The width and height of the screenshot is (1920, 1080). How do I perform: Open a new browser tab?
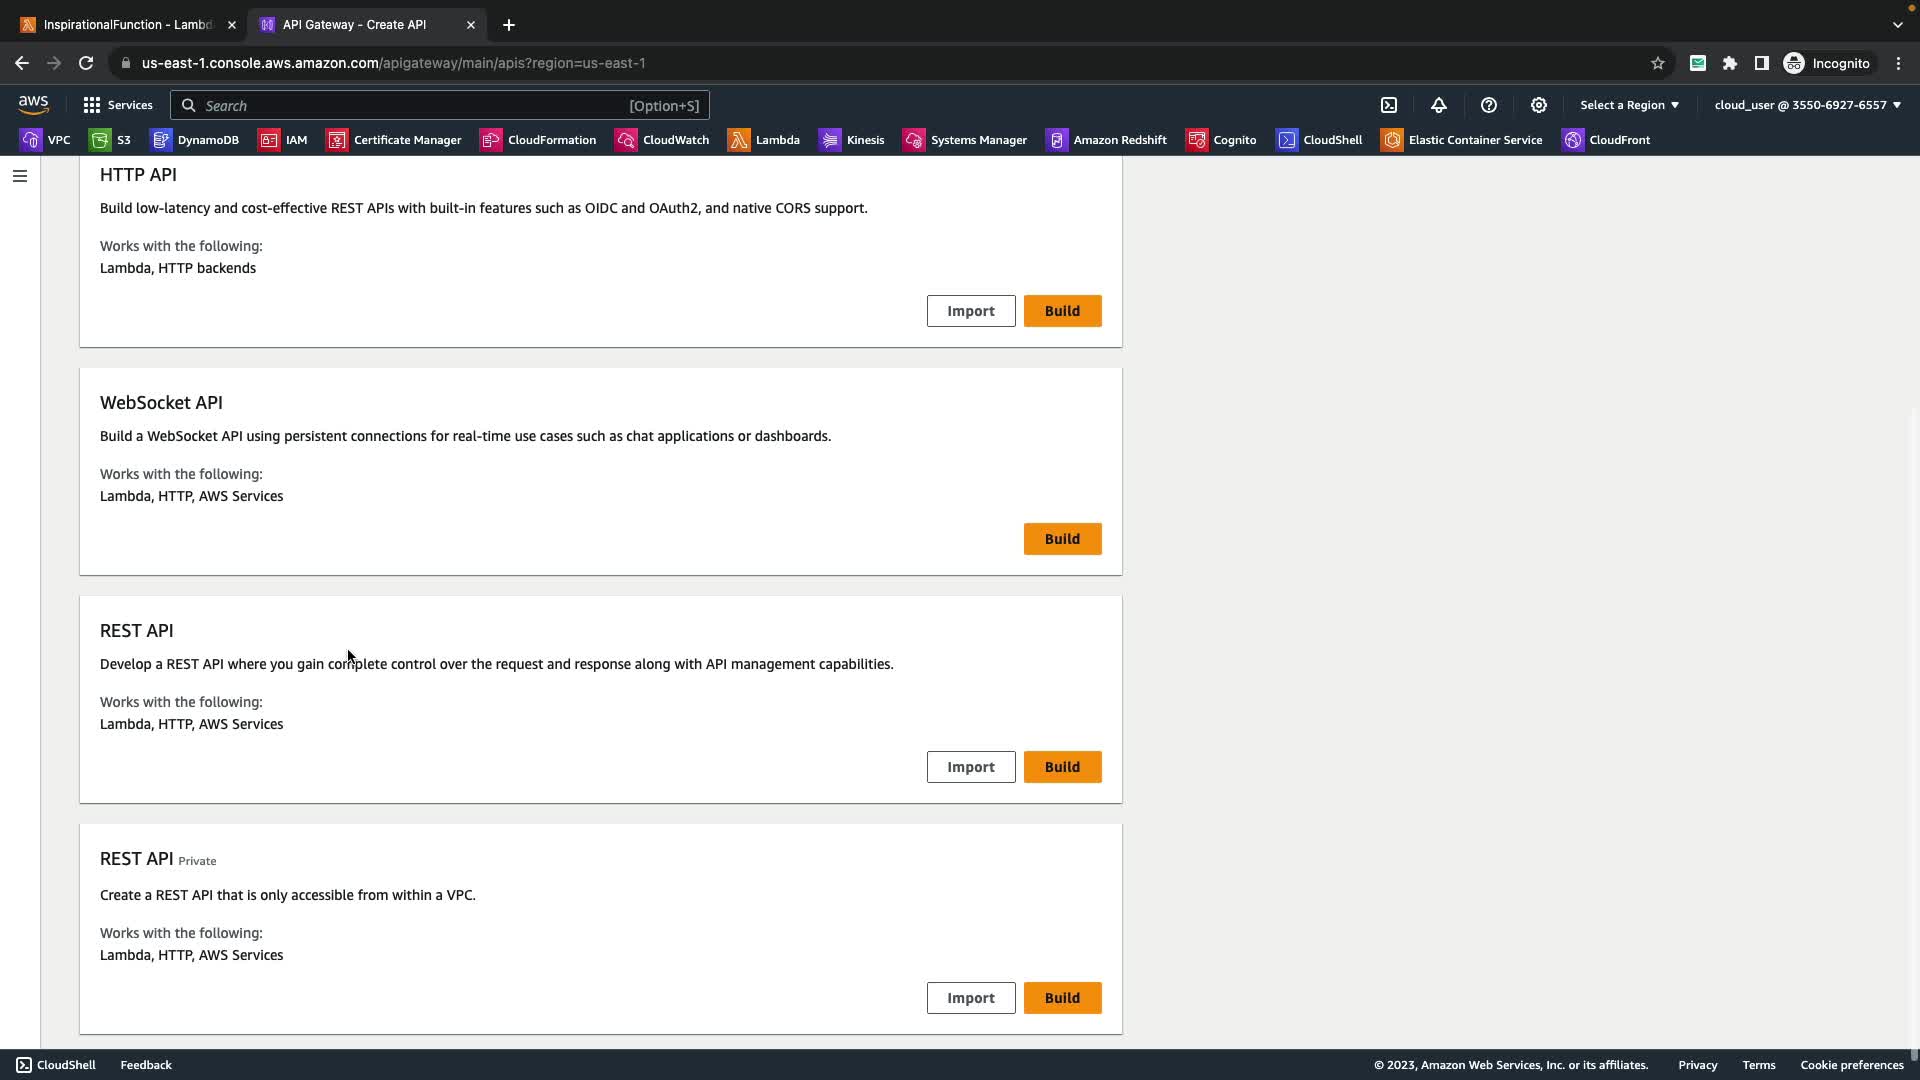click(508, 24)
